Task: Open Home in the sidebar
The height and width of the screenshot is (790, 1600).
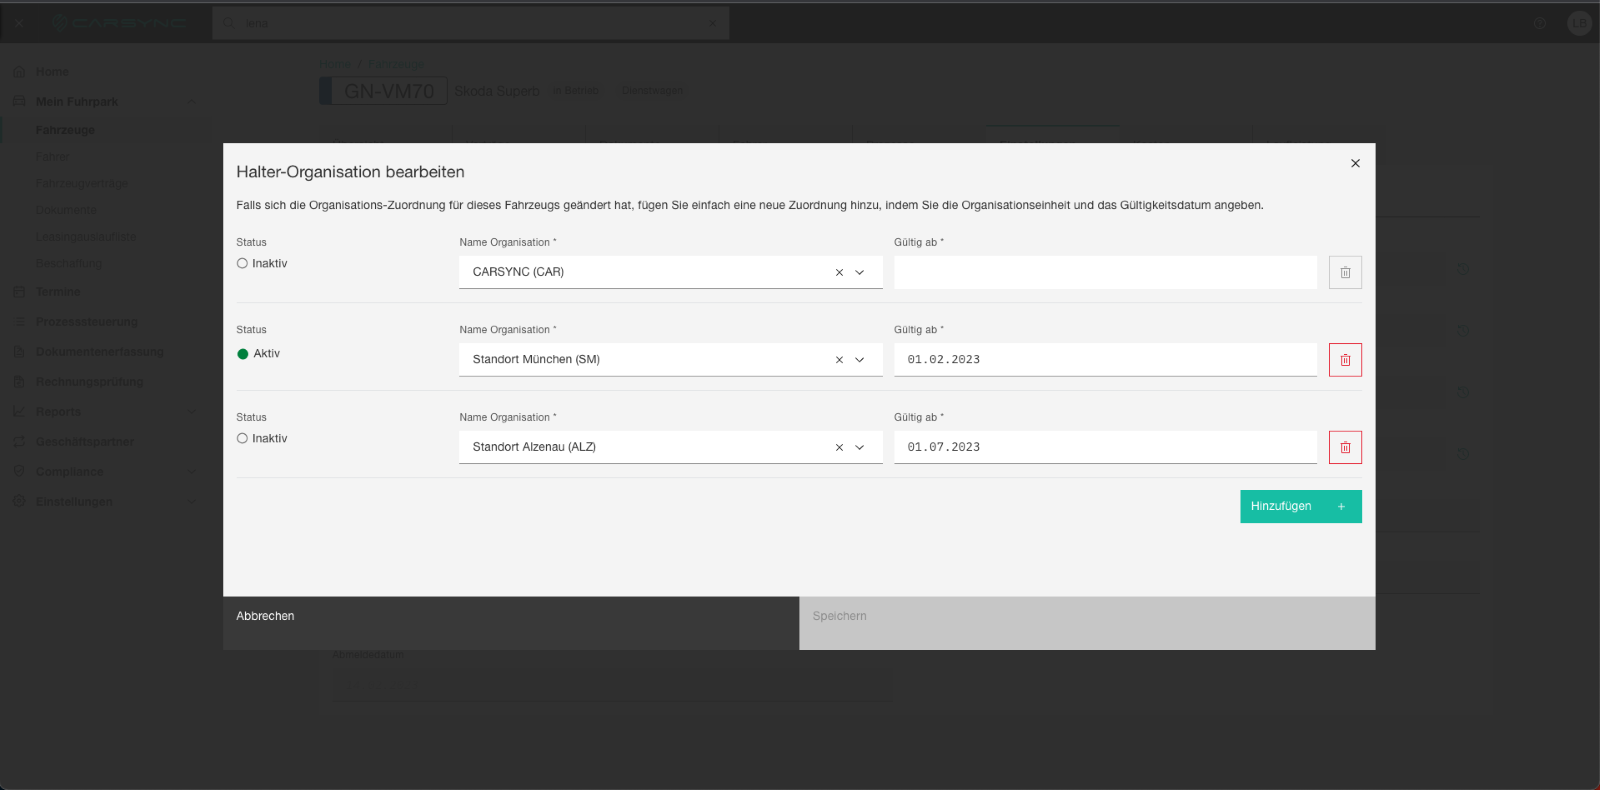Action: pyautogui.click(x=52, y=72)
